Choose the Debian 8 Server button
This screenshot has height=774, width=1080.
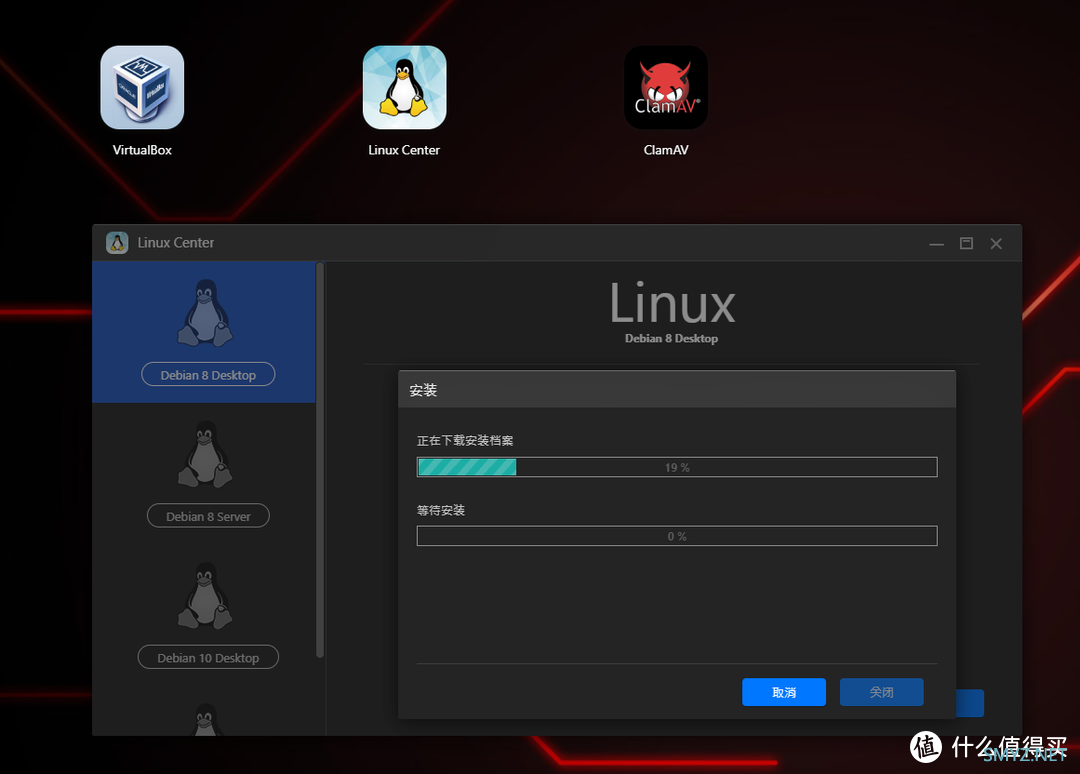click(x=208, y=516)
